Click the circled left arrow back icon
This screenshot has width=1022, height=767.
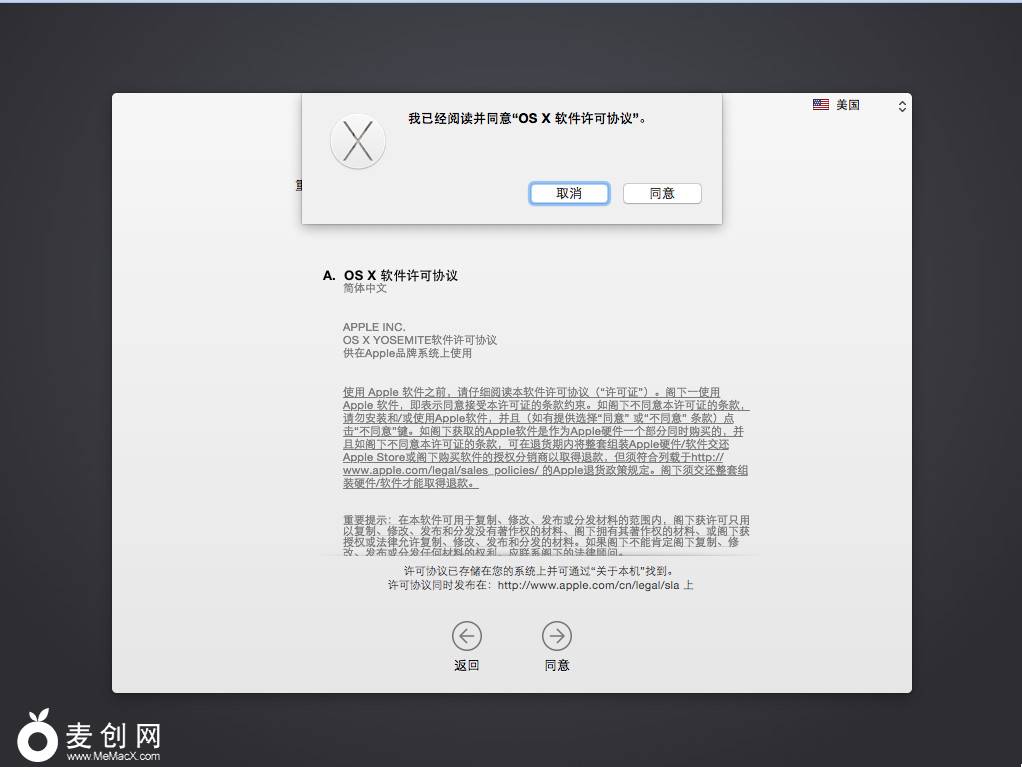(x=466, y=635)
